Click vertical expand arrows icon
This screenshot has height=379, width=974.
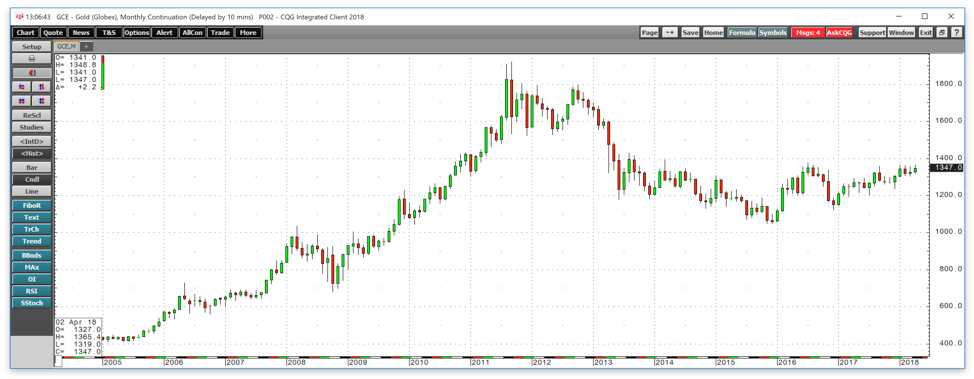(42, 101)
